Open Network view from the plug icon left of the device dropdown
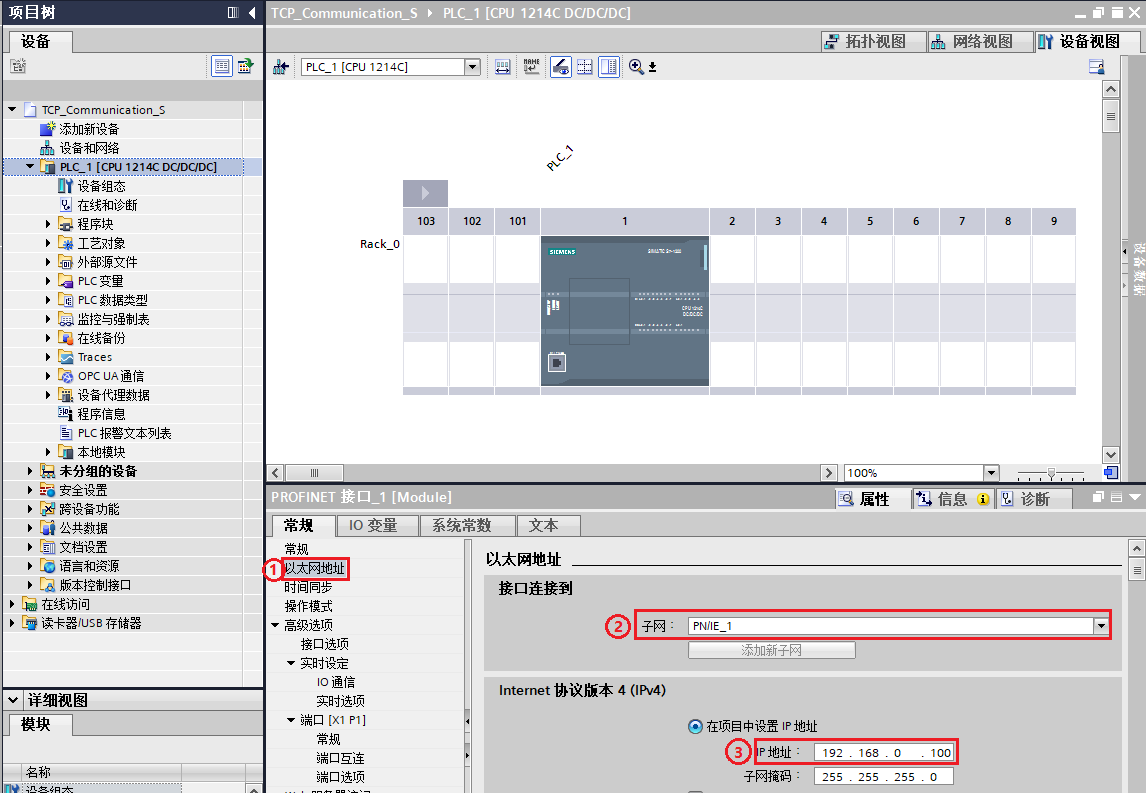The width and height of the screenshot is (1146, 793). 281,67
